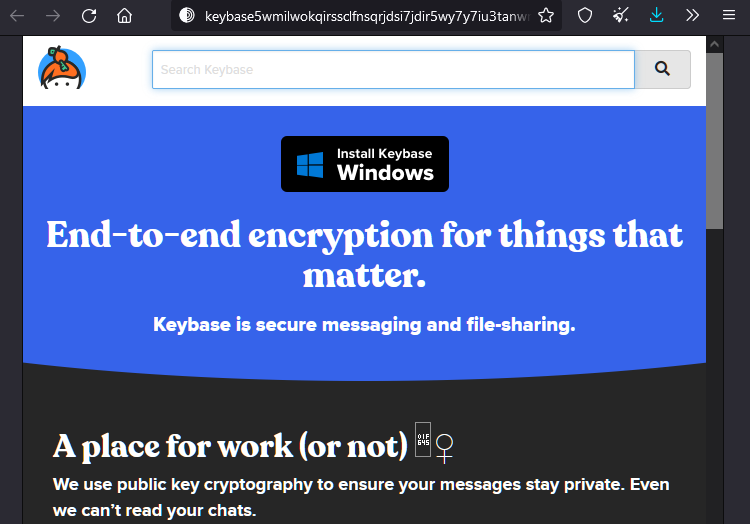Click the Keybase mascot logo
750x524 pixels.
pos(62,67)
